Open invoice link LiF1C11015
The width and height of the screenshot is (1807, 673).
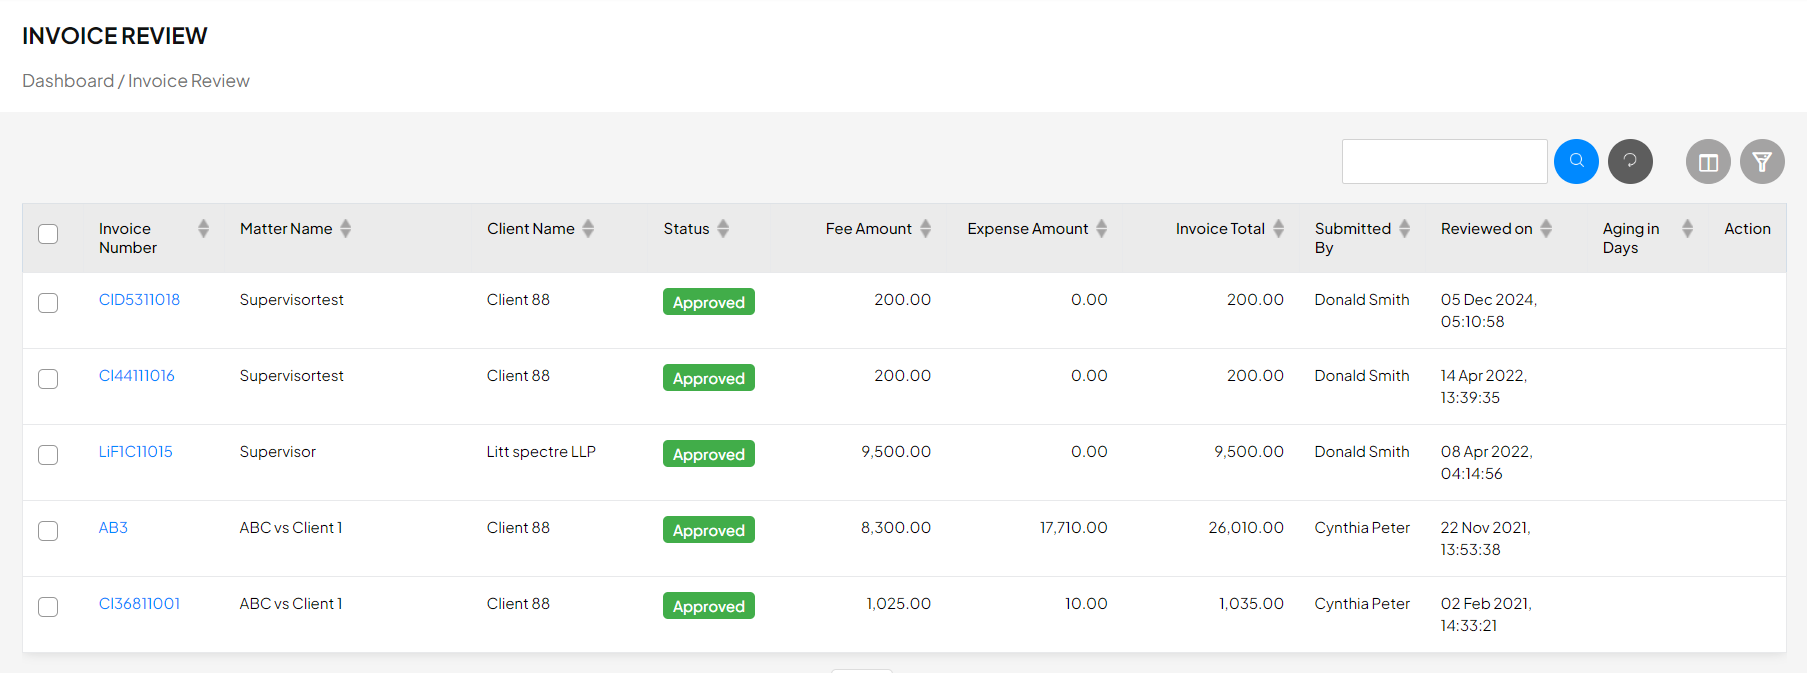click(135, 452)
